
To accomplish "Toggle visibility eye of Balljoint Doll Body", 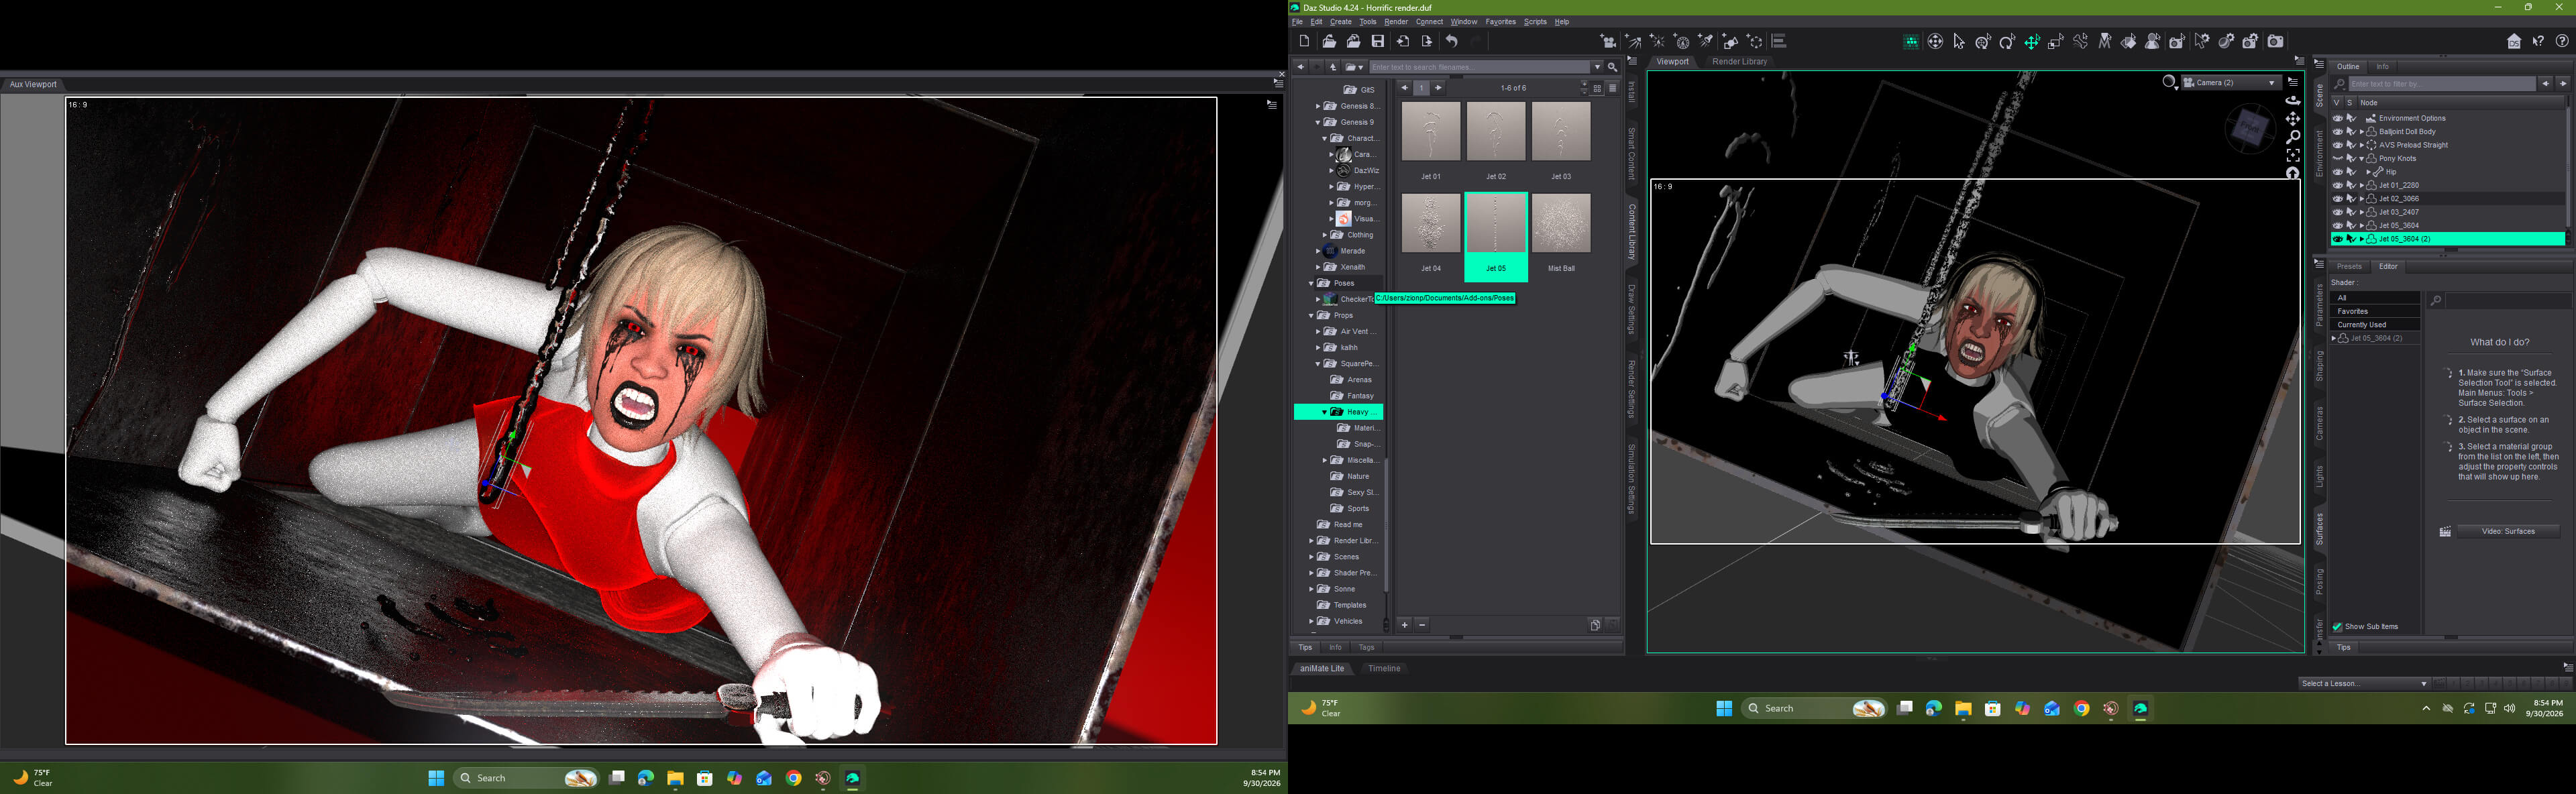I will pyautogui.click(x=2337, y=131).
